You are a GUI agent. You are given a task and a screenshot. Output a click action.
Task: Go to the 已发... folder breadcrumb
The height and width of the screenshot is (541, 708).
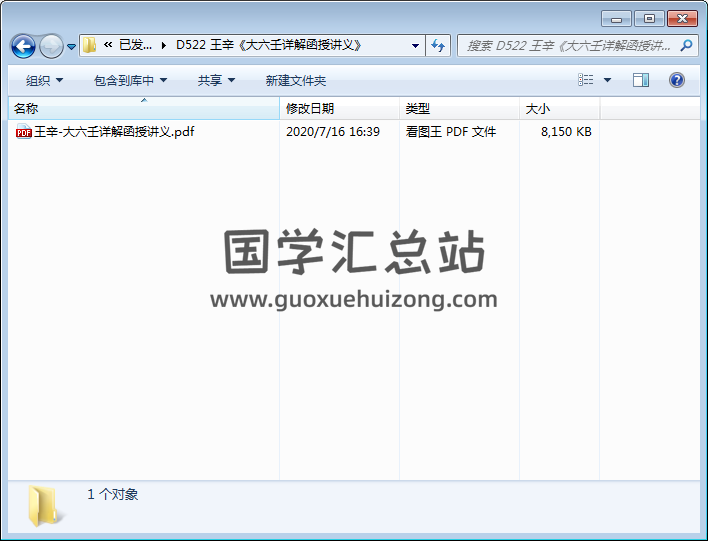pyautogui.click(x=135, y=45)
